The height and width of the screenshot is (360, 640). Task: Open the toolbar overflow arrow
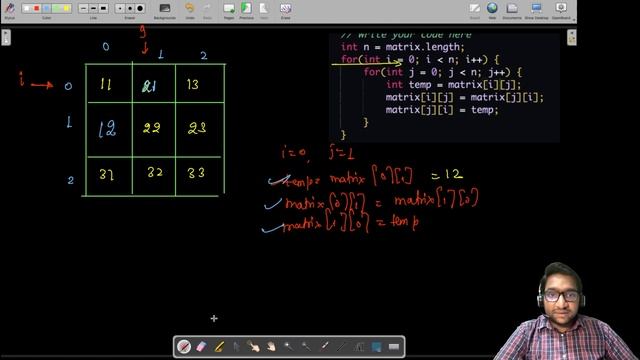574,20
